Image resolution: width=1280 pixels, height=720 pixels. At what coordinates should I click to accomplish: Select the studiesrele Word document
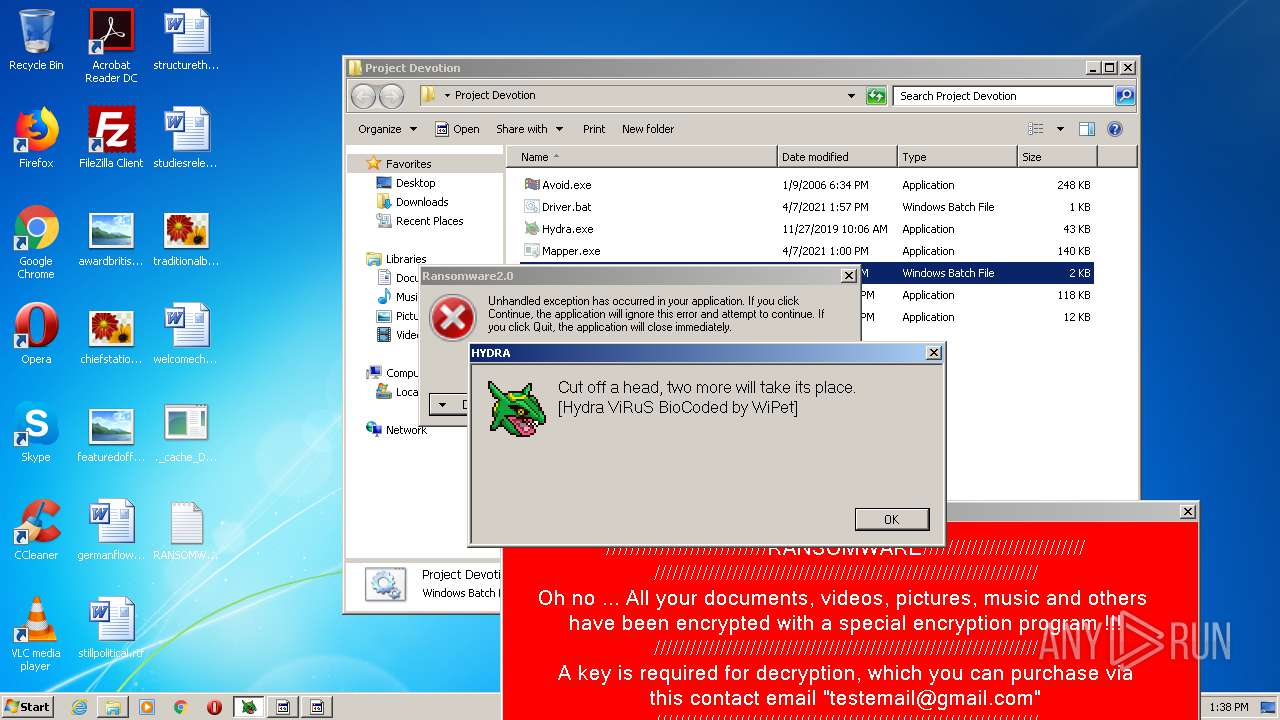[186, 138]
